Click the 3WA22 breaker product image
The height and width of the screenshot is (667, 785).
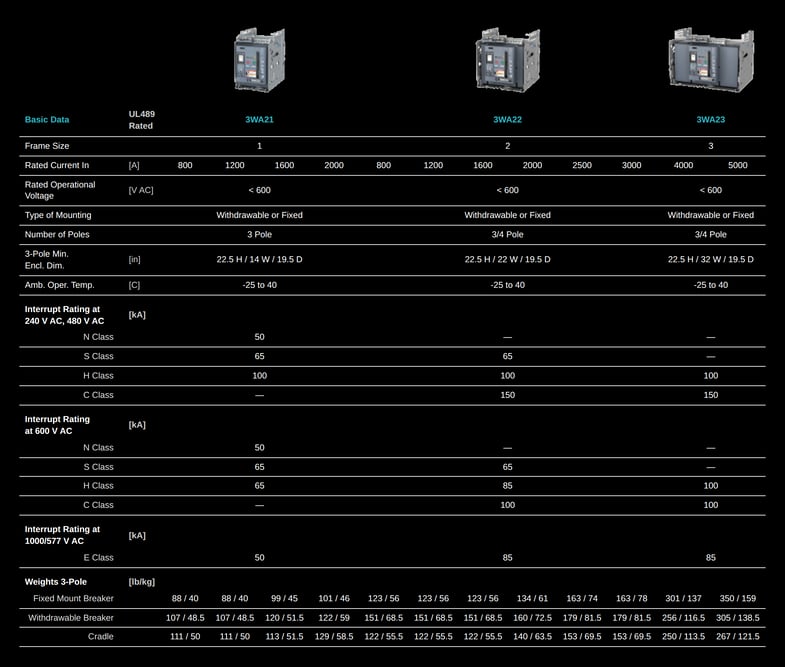tap(508, 60)
